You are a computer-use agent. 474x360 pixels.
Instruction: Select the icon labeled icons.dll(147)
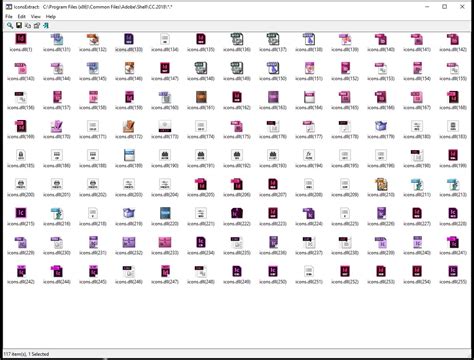tap(165, 68)
